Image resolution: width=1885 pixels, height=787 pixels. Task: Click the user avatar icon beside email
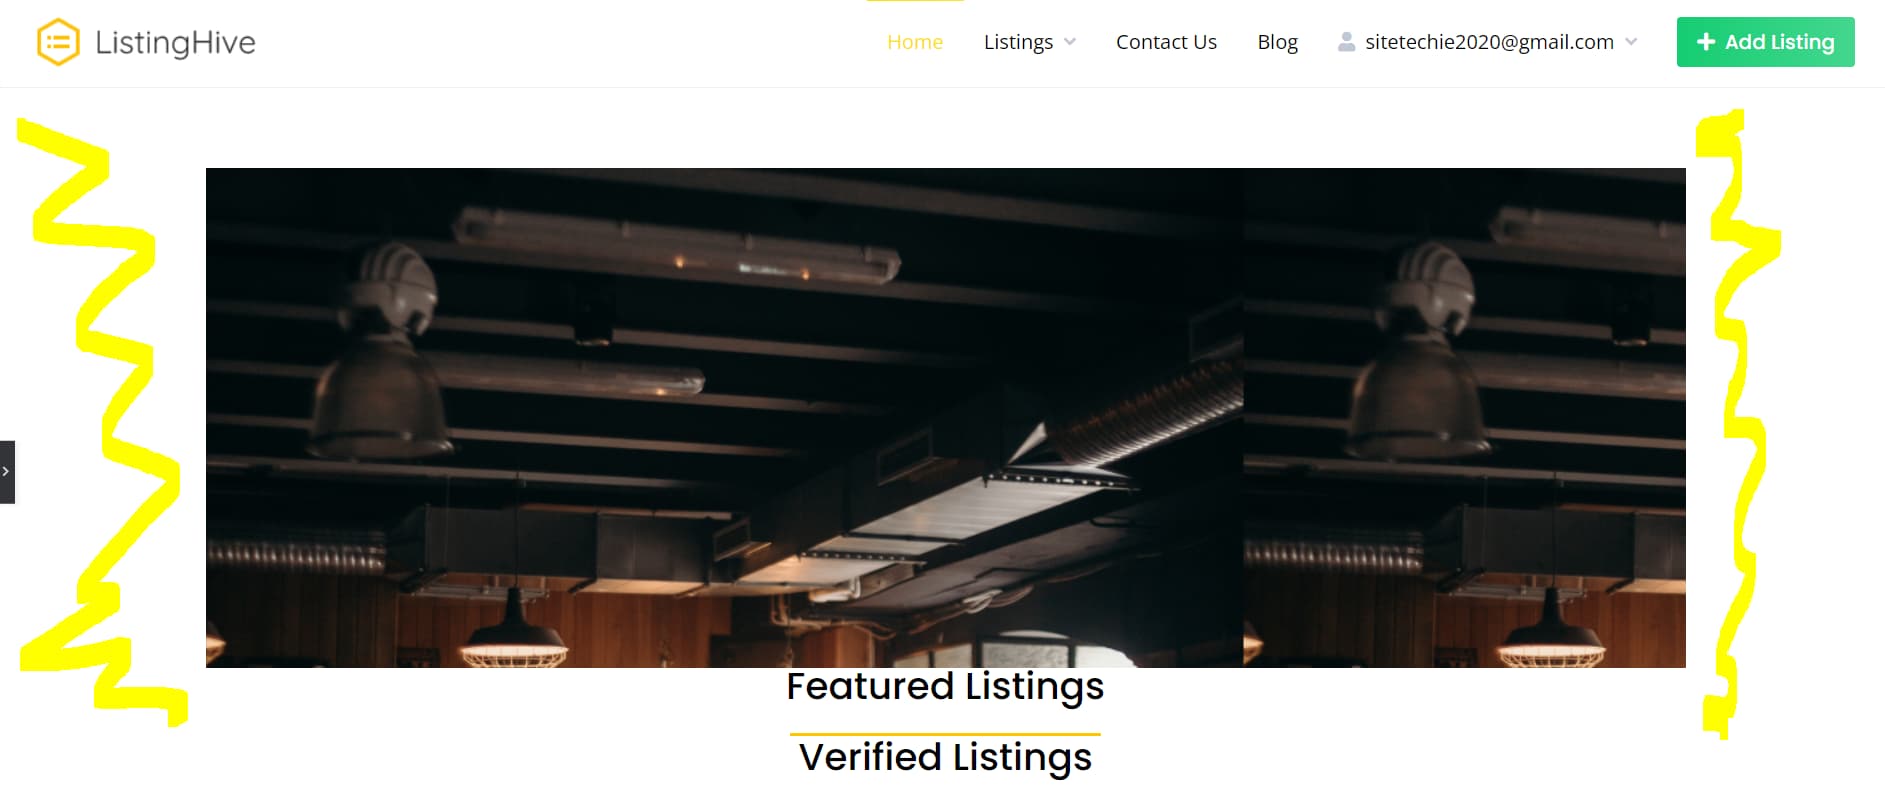pyautogui.click(x=1347, y=42)
